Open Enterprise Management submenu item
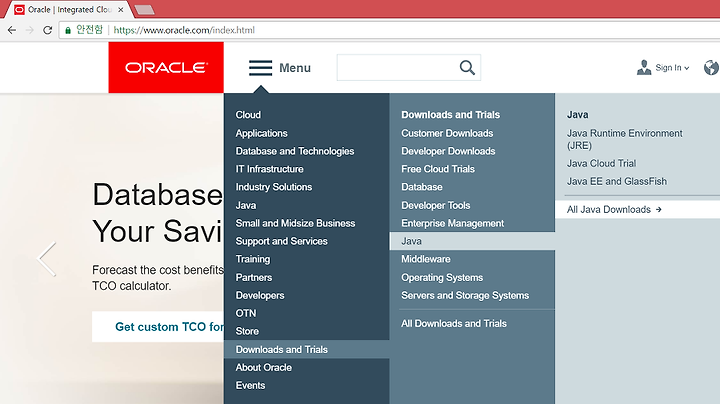The width and height of the screenshot is (720, 404). tap(453, 223)
